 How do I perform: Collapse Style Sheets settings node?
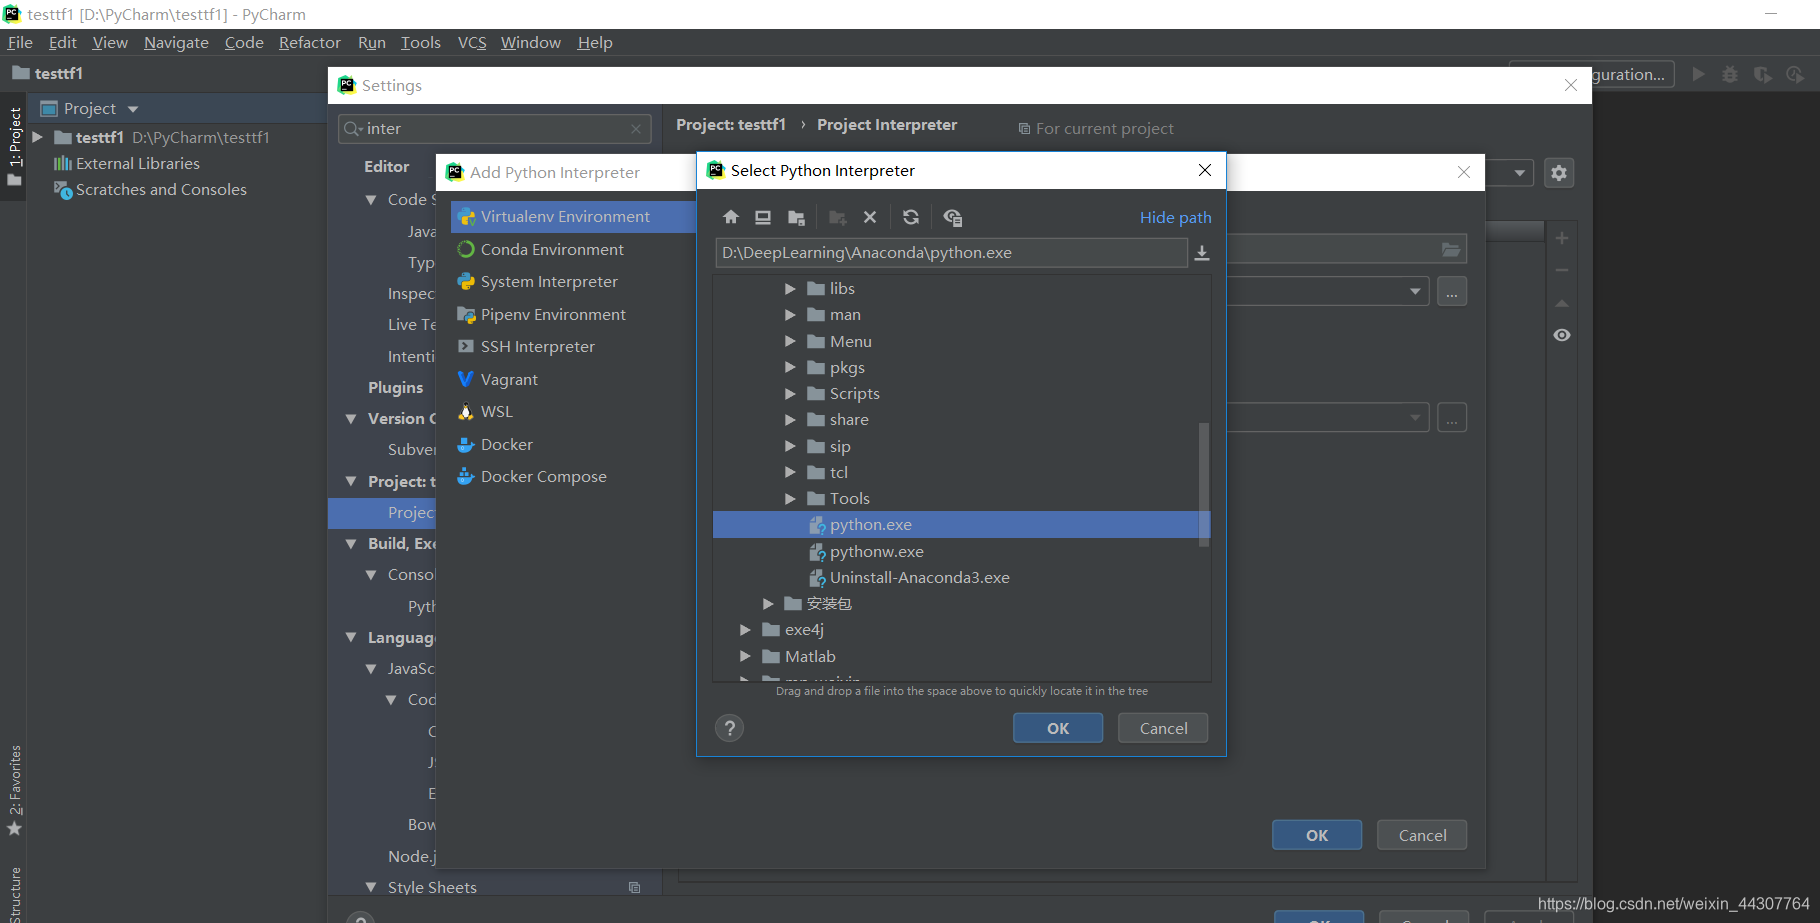(x=371, y=887)
